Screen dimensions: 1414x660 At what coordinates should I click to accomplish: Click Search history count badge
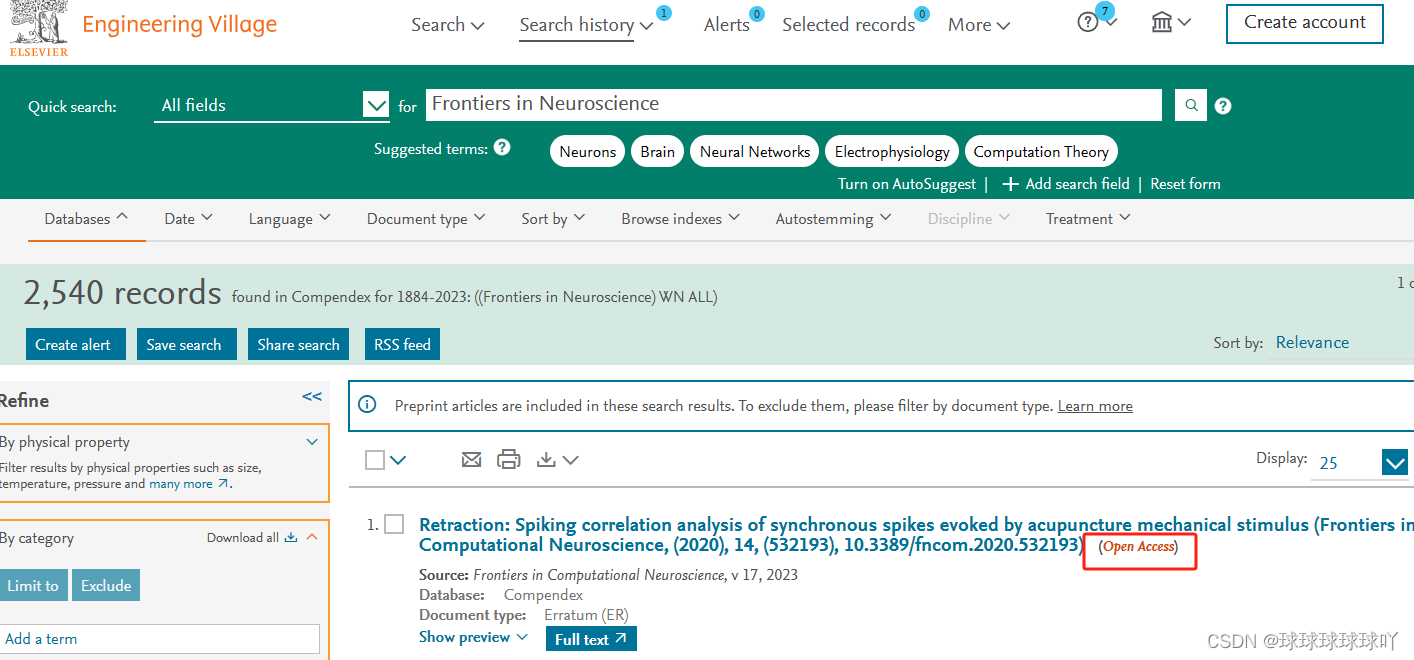(664, 13)
